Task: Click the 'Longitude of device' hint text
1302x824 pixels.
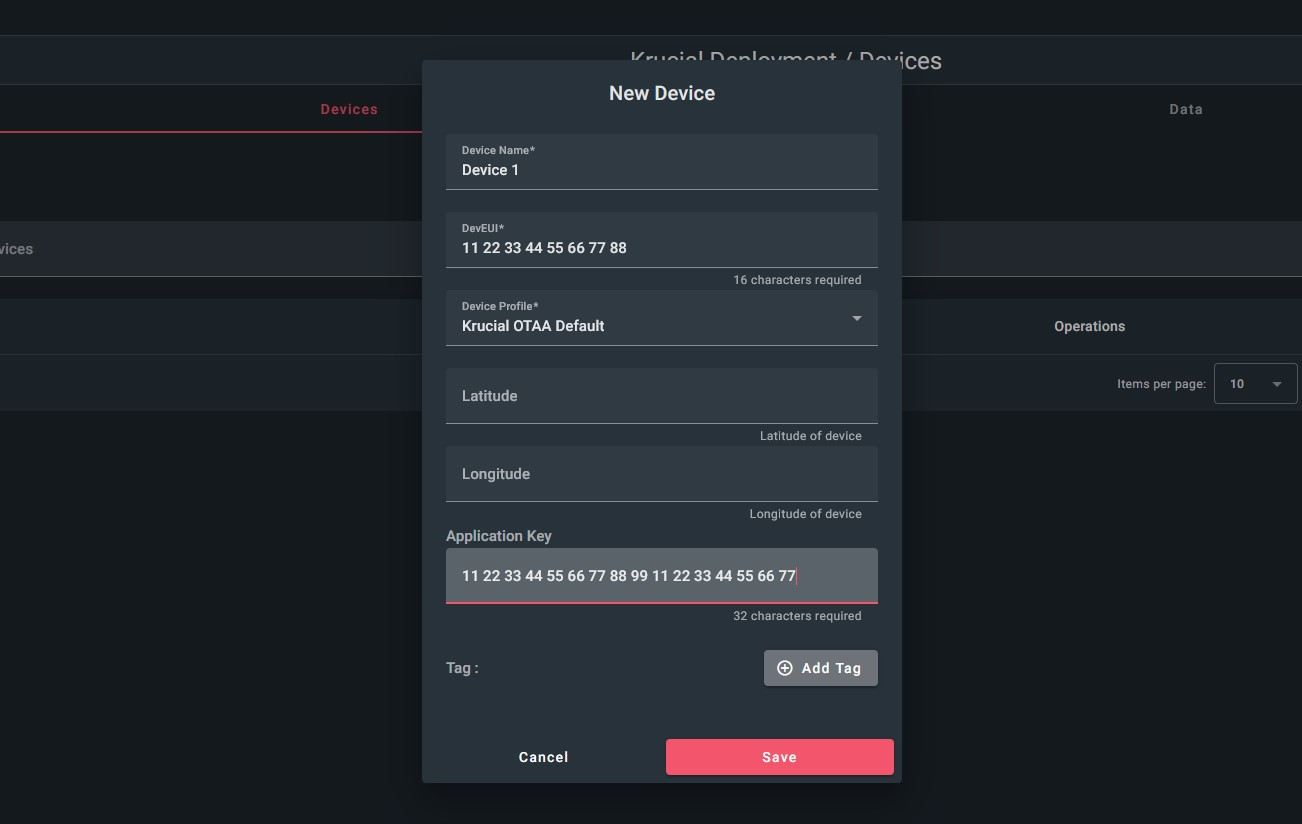Action: click(806, 514)
